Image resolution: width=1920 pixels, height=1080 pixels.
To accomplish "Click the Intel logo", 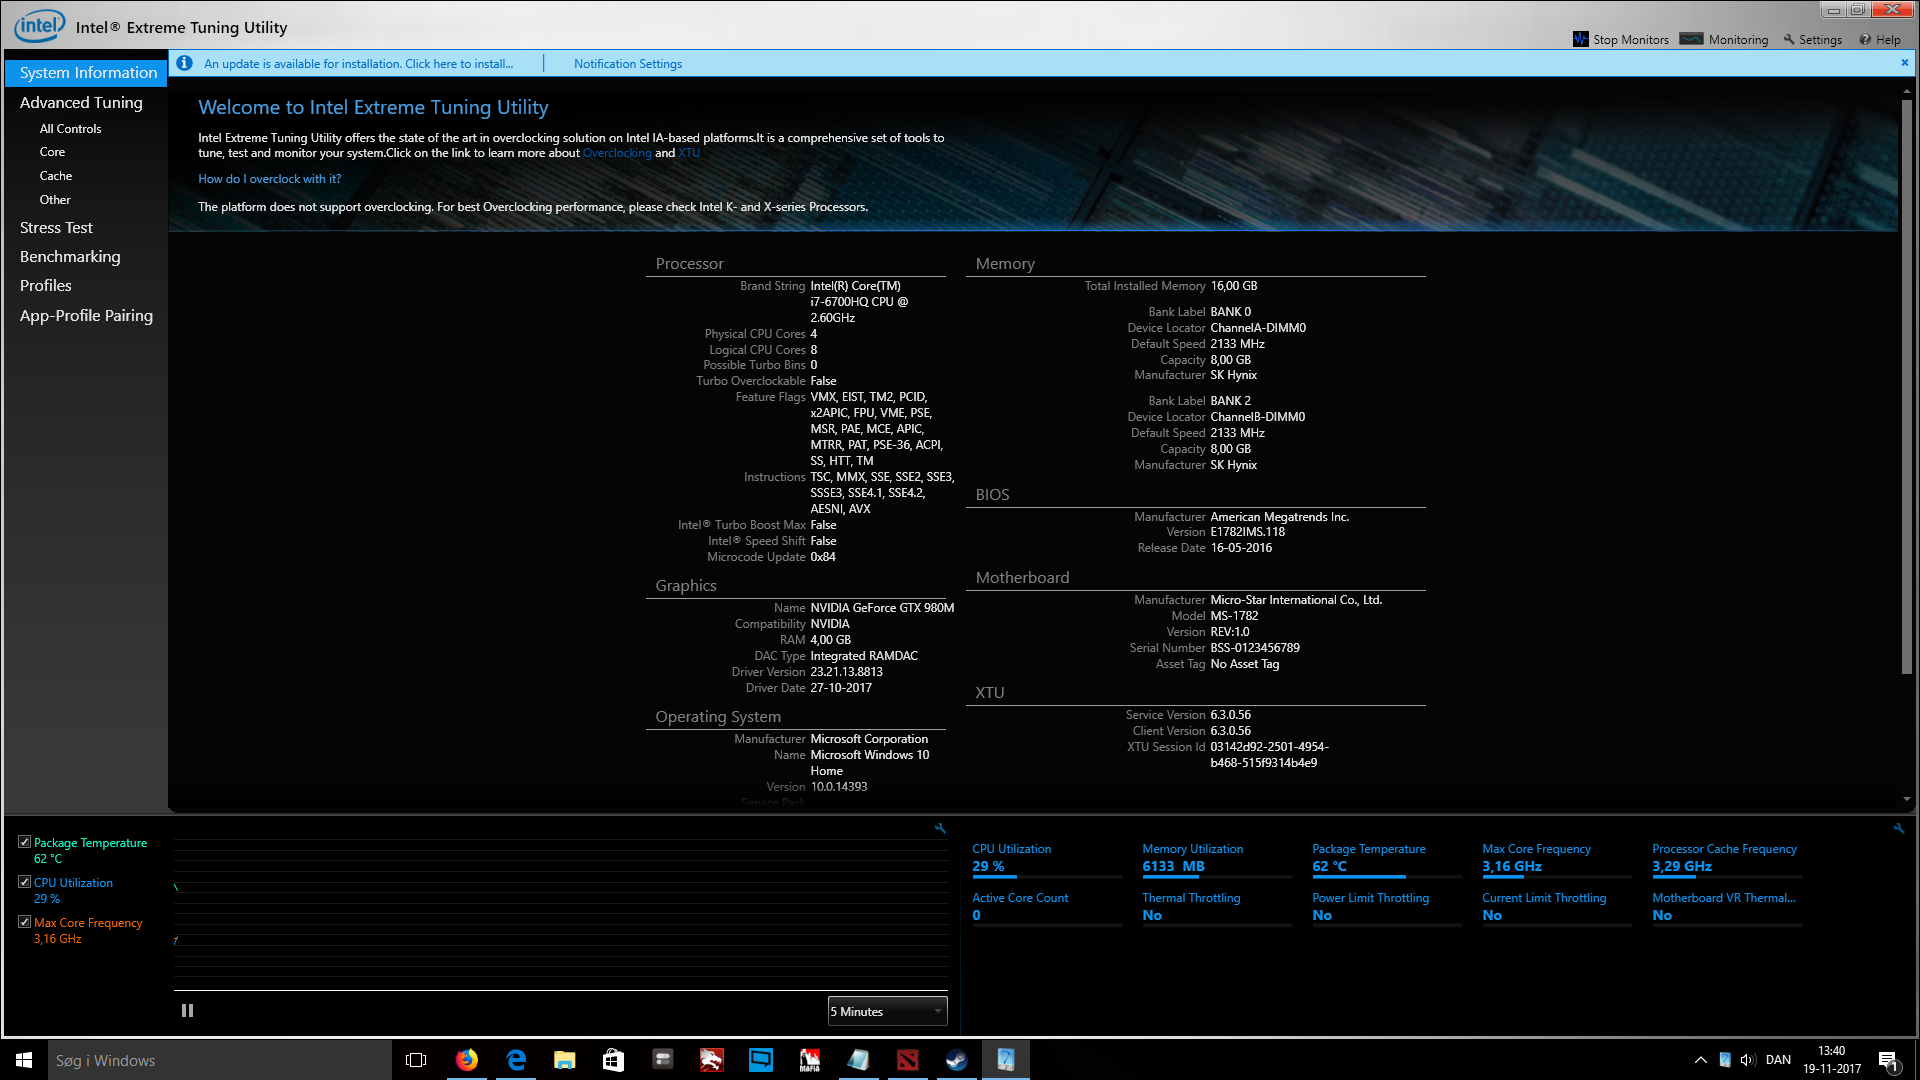I will (x=39, y=26).
